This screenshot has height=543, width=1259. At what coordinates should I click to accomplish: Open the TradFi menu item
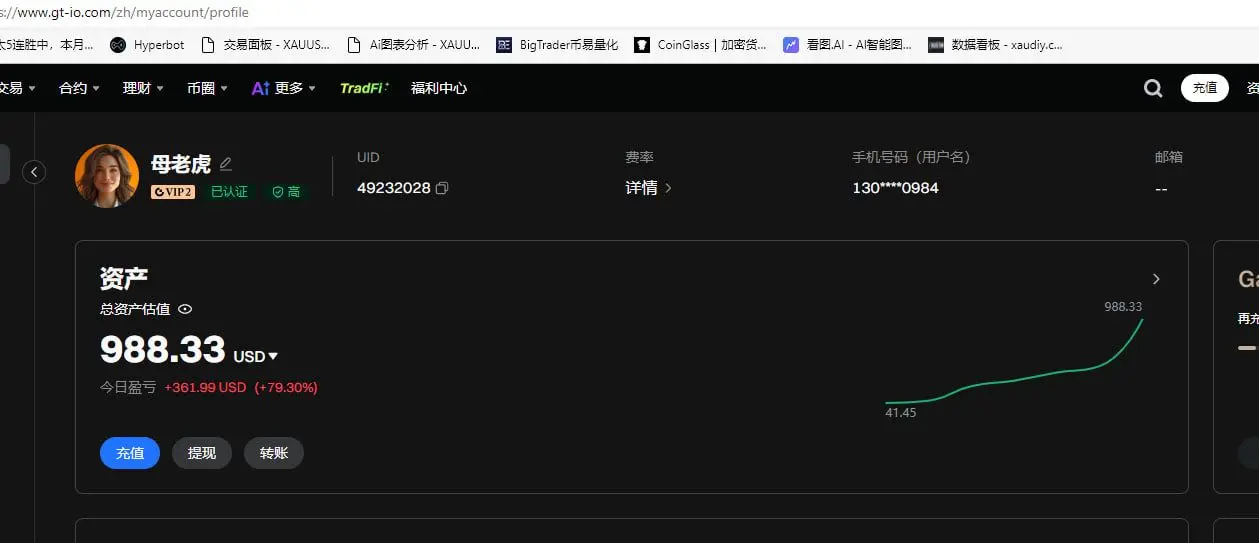click(x=364, y=88)
